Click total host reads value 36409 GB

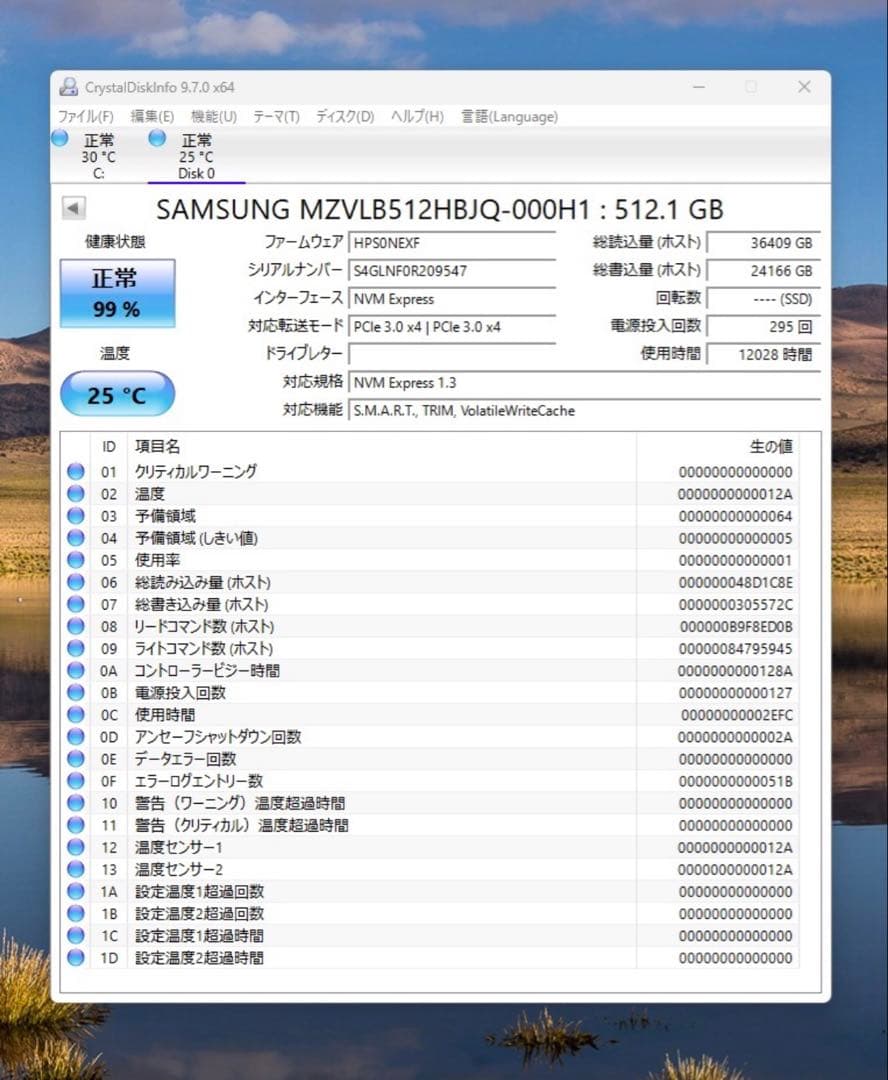click(x=764, y=242)
